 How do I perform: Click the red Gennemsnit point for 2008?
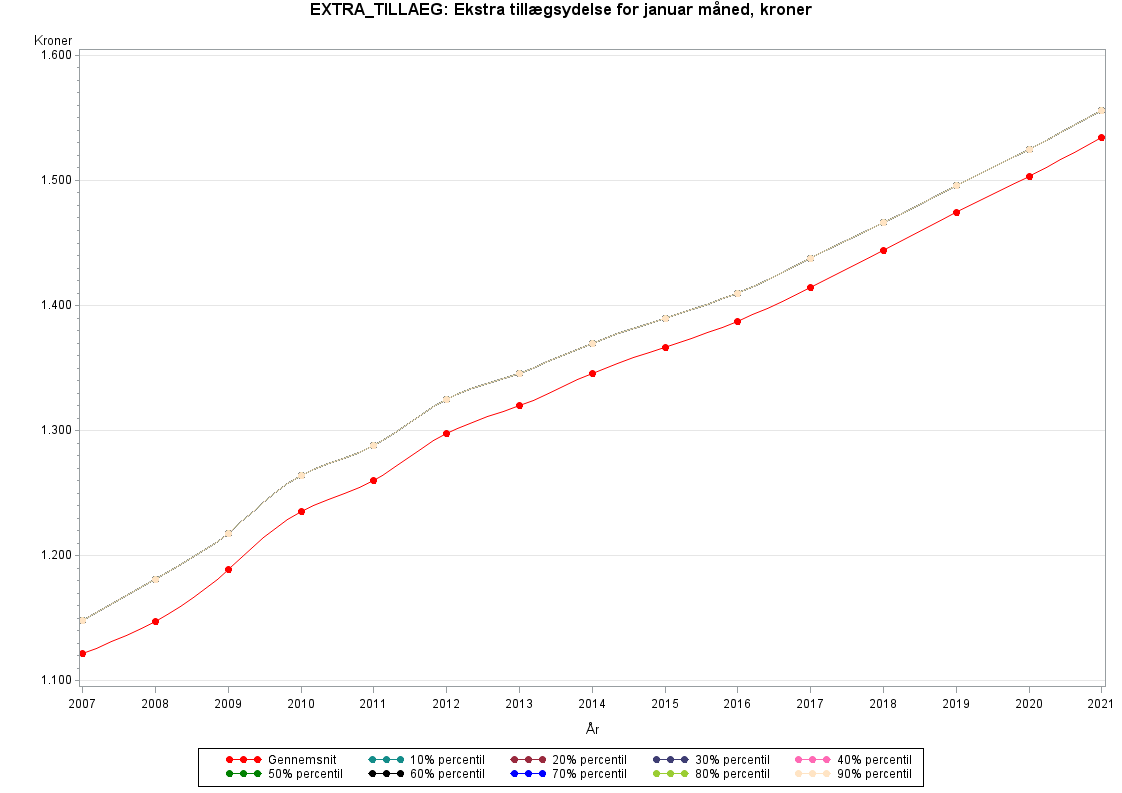[155, 621]
